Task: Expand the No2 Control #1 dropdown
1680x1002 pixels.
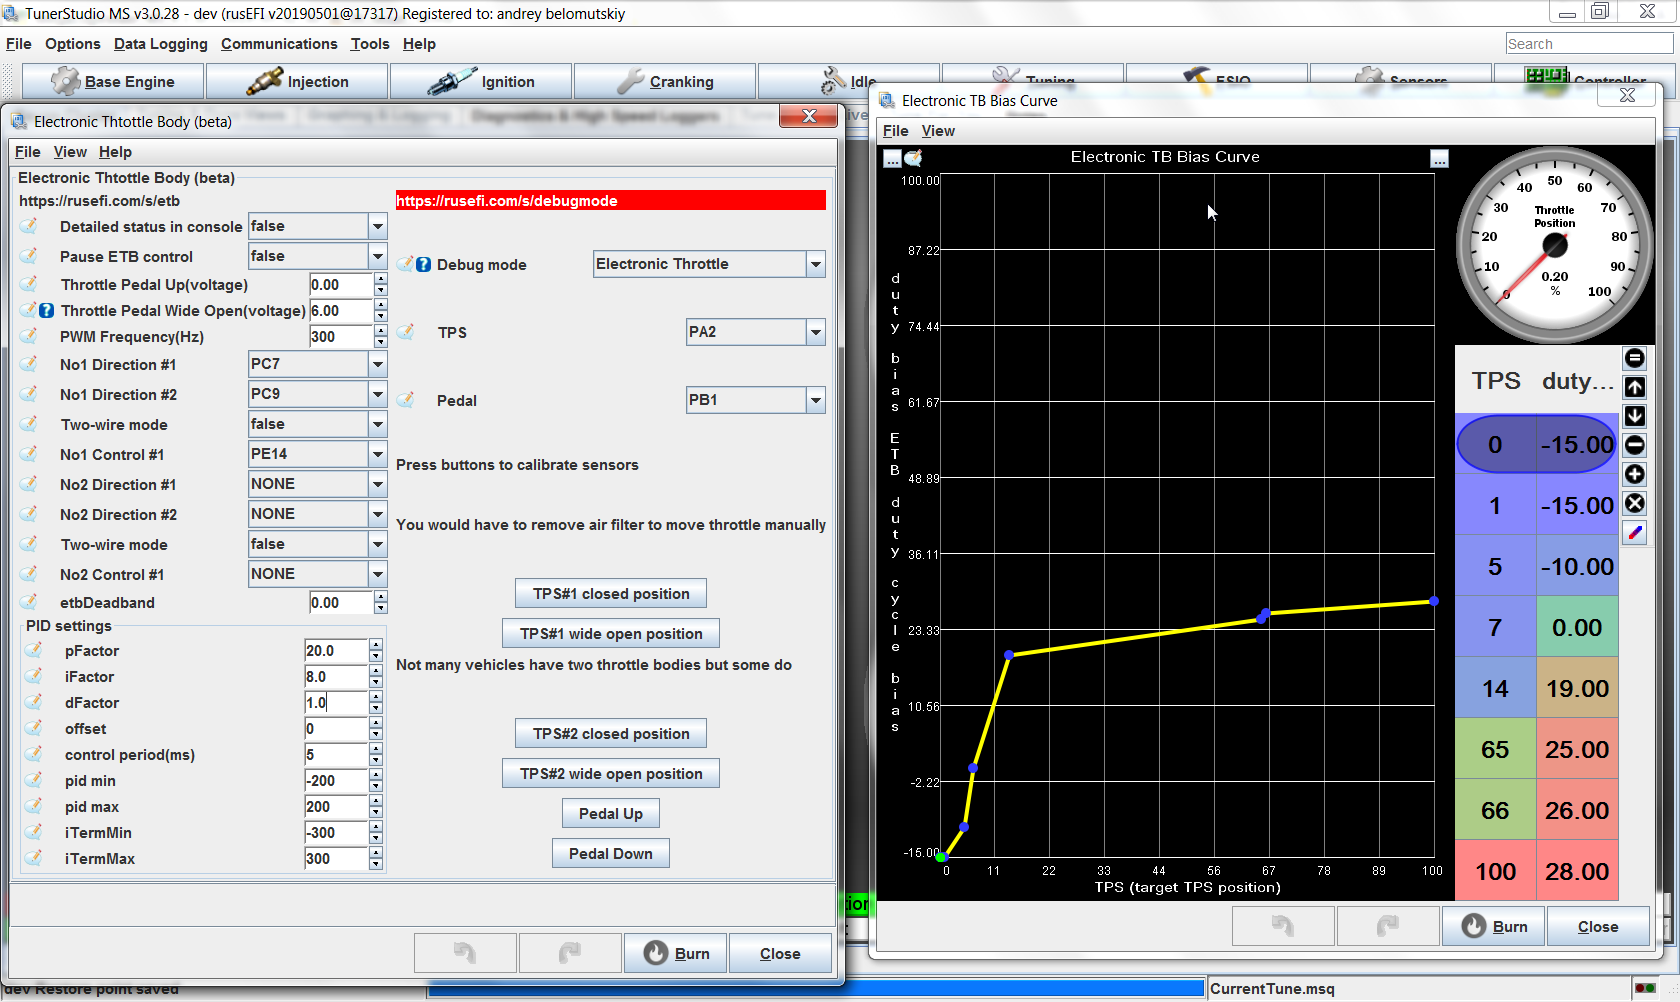Action: (378, 575)
